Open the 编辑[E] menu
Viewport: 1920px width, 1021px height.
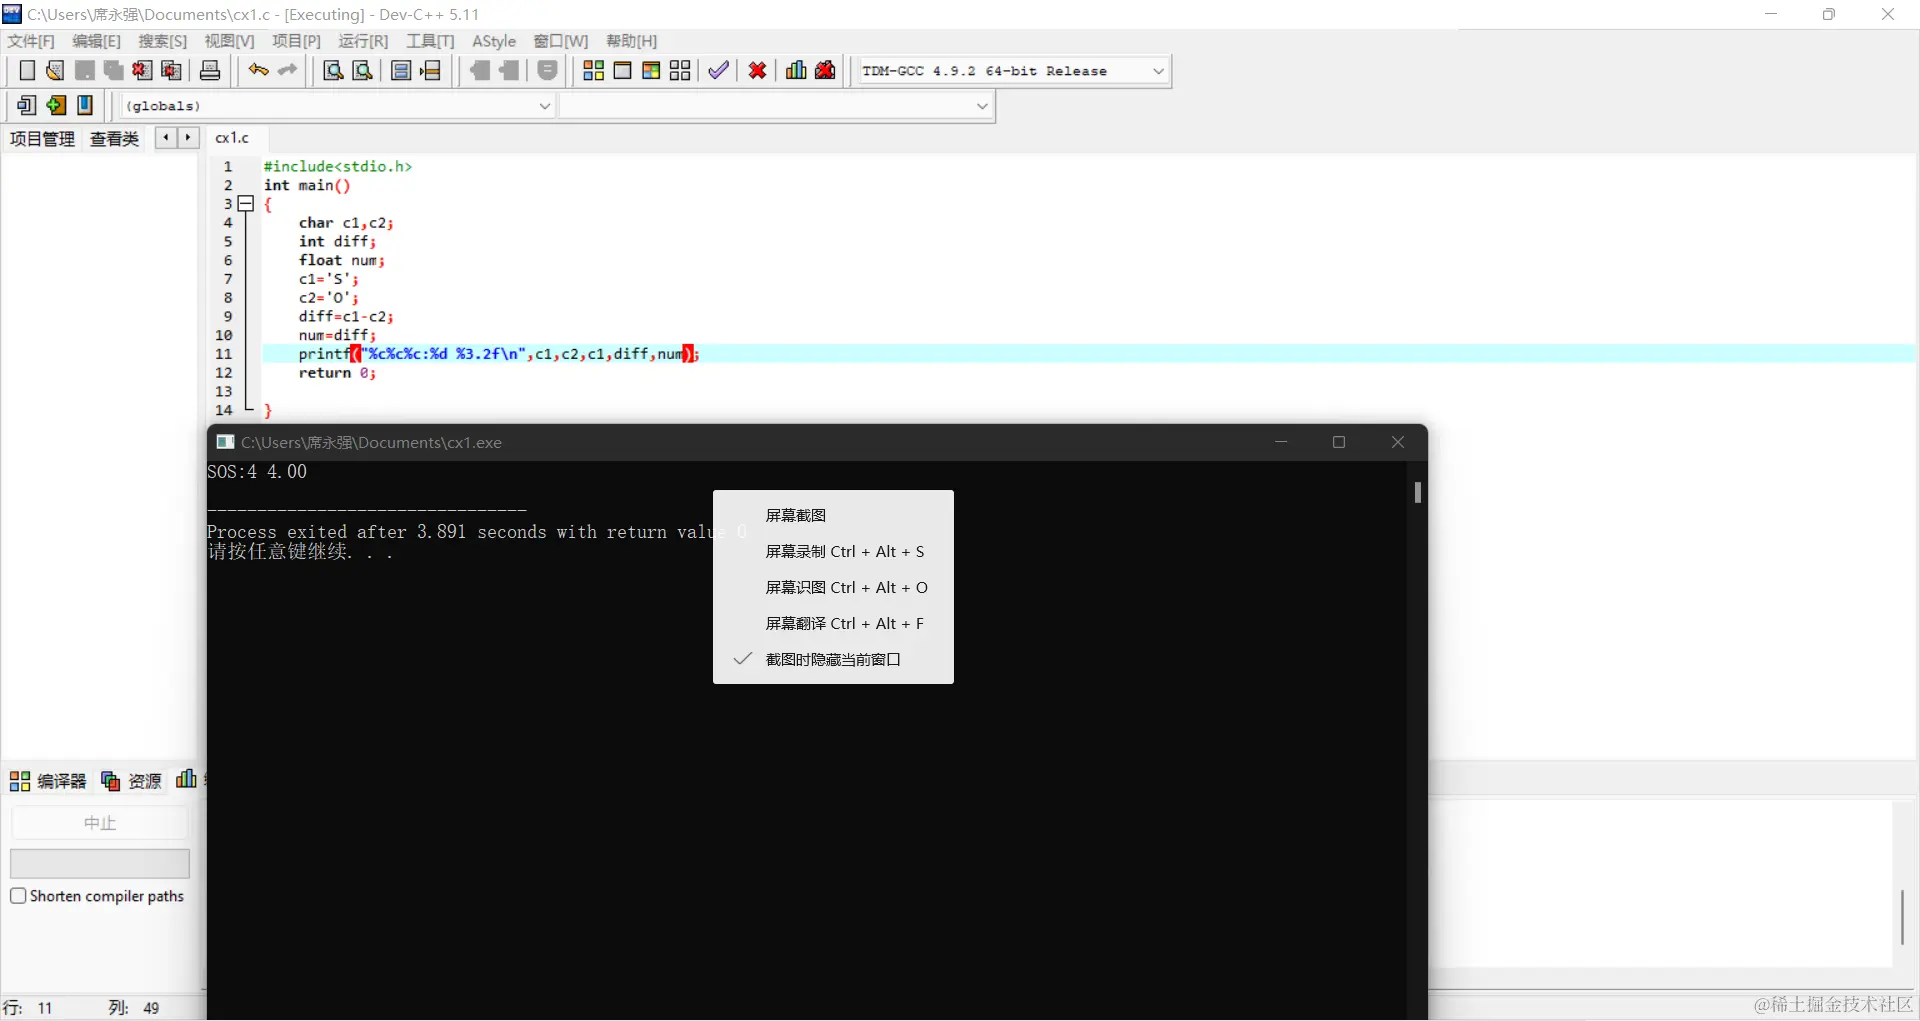96,41
